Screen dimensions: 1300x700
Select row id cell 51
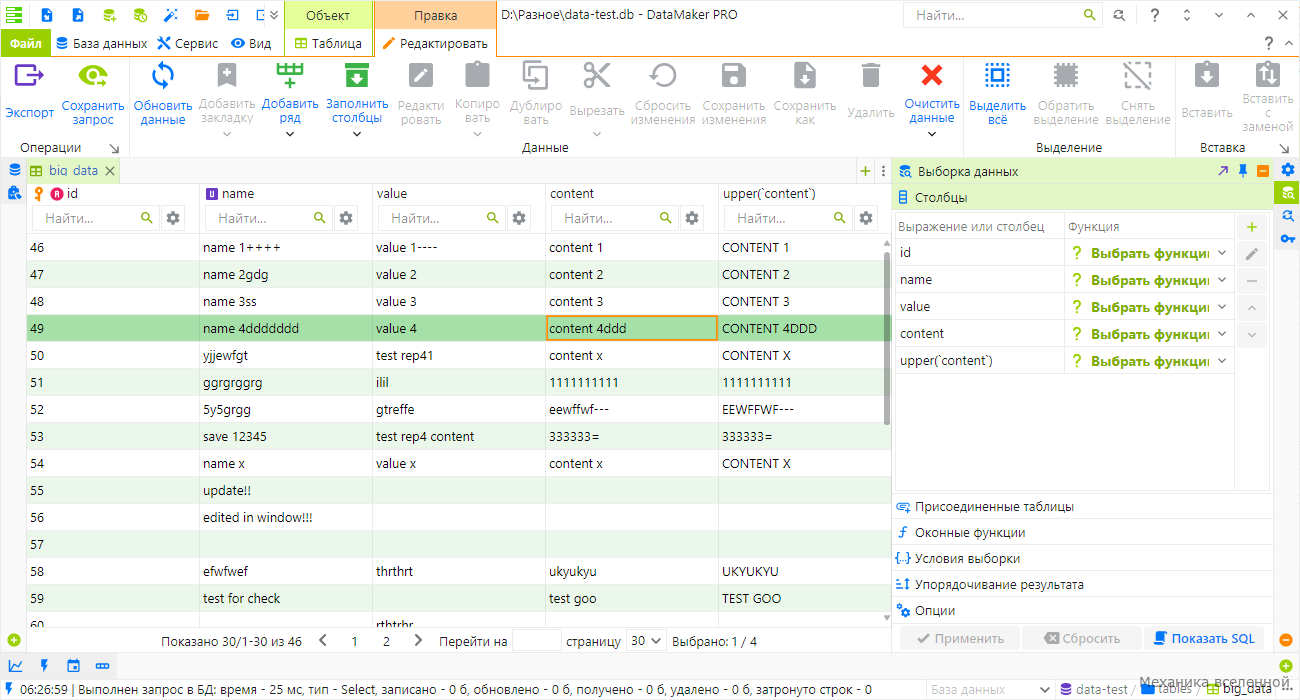pos(113,382)
